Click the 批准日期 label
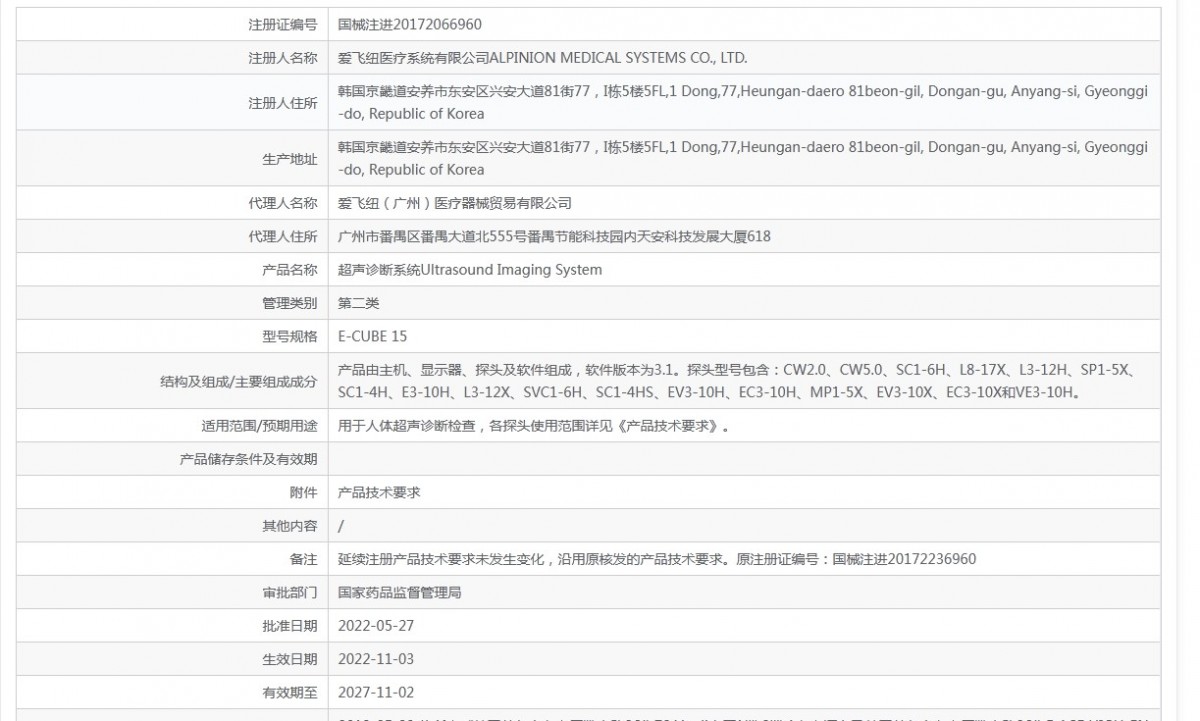 (x=290, y=626)
